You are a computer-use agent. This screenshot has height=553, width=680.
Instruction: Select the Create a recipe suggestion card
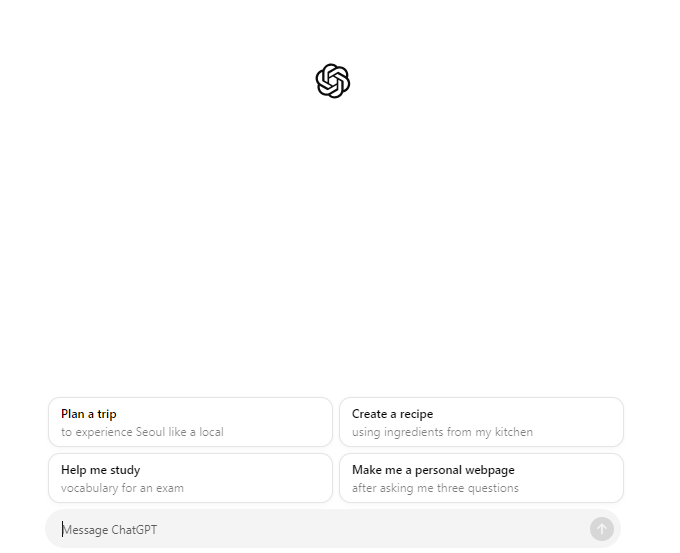point(481,422)
